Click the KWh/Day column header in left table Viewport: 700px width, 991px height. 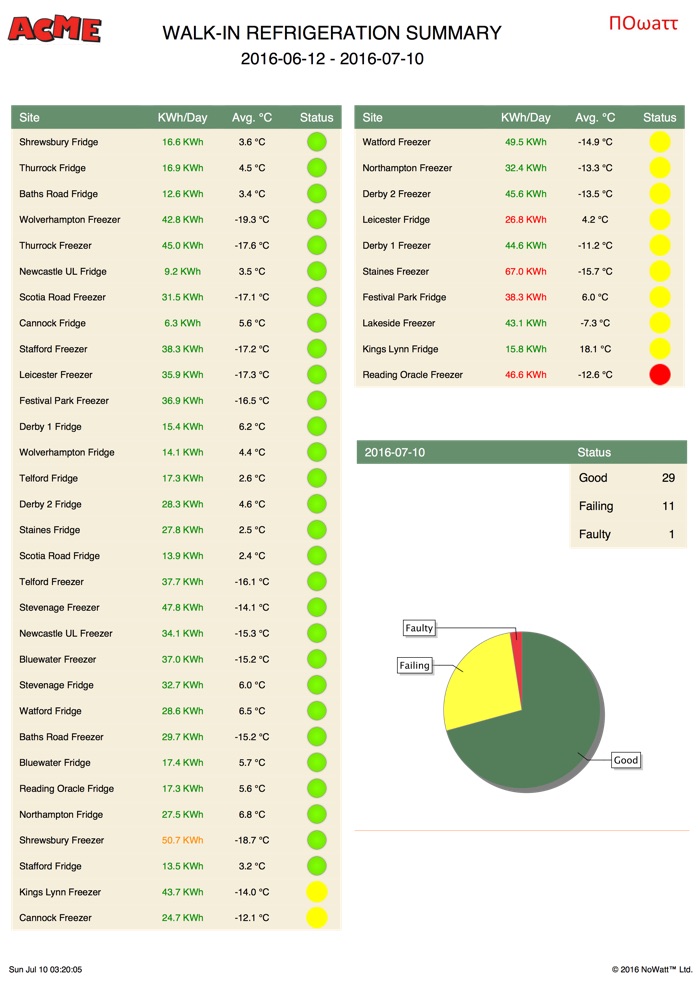(x=182, y=118)
